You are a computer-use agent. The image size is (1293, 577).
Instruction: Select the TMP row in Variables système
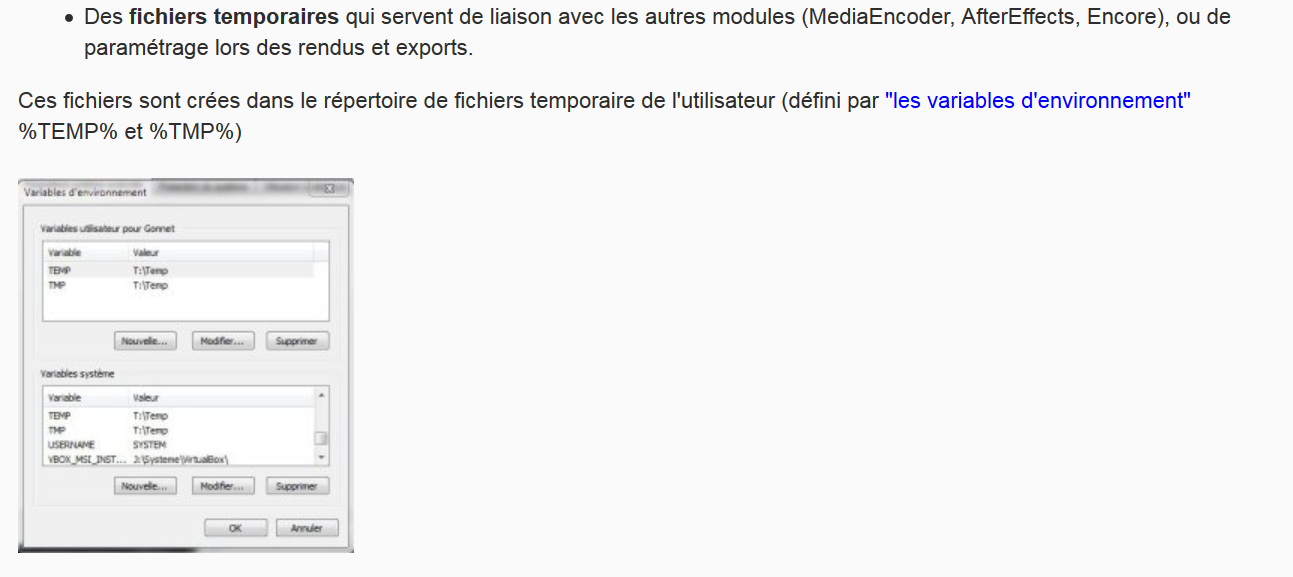pos(179,430)
